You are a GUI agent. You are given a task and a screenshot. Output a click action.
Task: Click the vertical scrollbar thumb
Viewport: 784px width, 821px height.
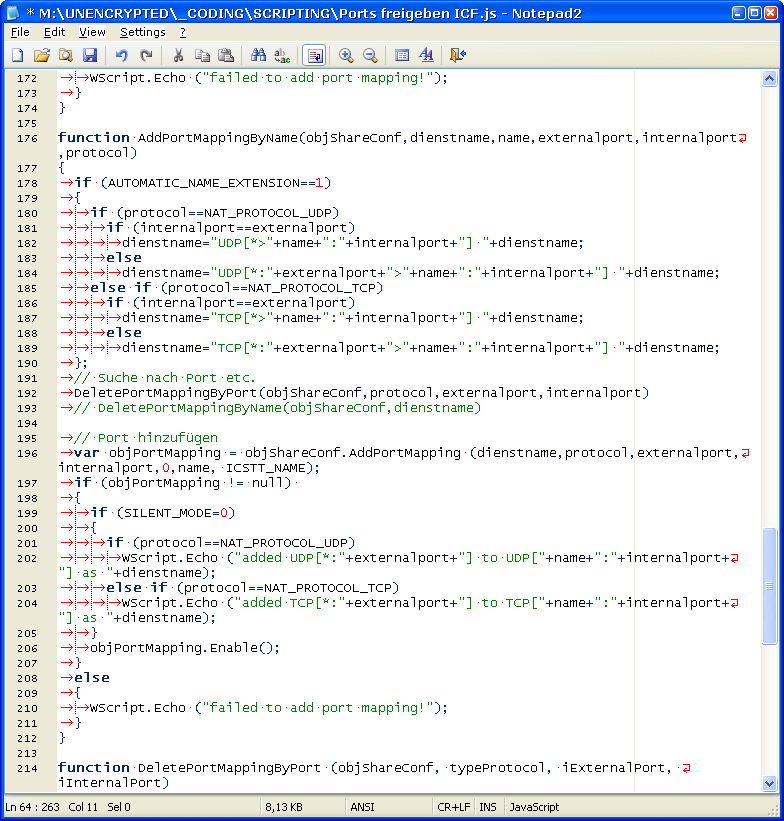pos(769,586)
